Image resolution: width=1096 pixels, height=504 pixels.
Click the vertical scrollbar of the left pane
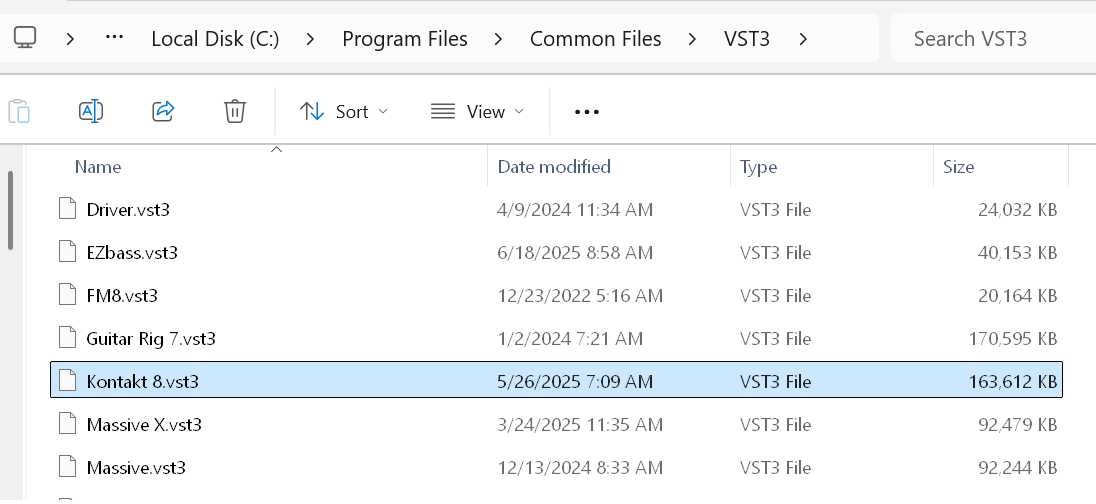point(10,210)
